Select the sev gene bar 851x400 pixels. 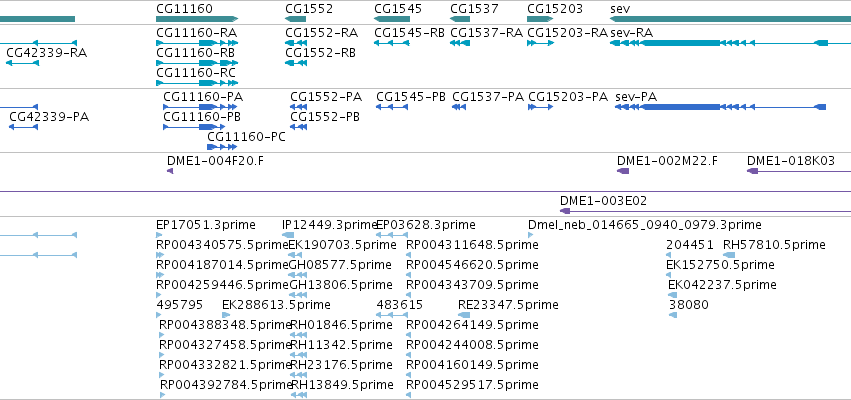click(x=731, y=19)
